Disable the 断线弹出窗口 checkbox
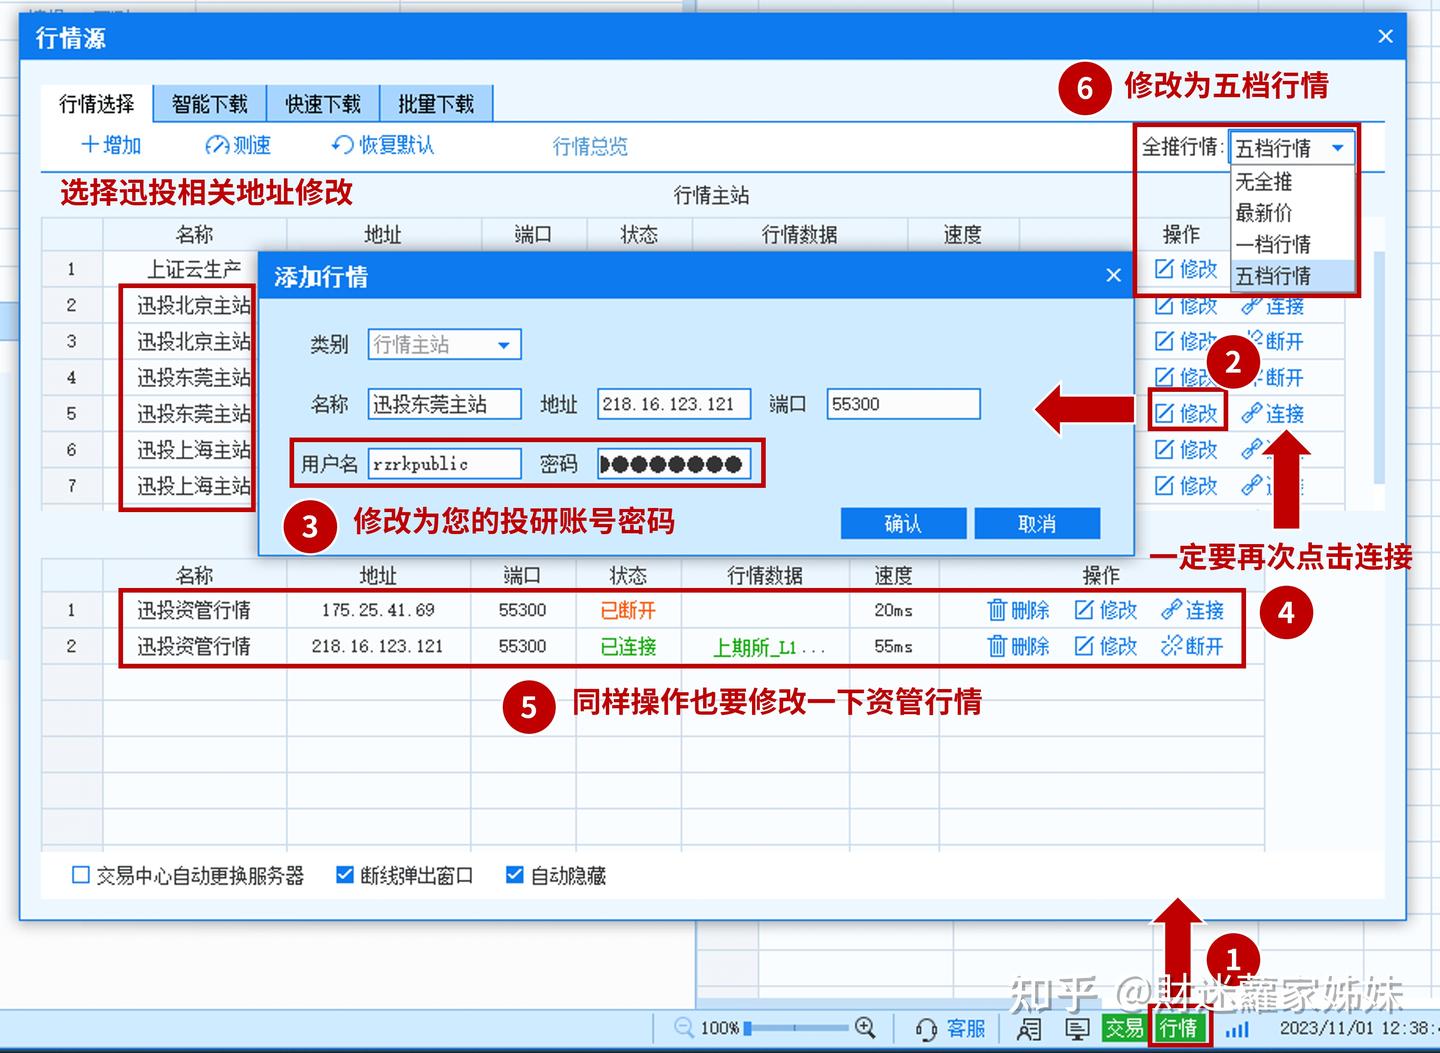 343,875
